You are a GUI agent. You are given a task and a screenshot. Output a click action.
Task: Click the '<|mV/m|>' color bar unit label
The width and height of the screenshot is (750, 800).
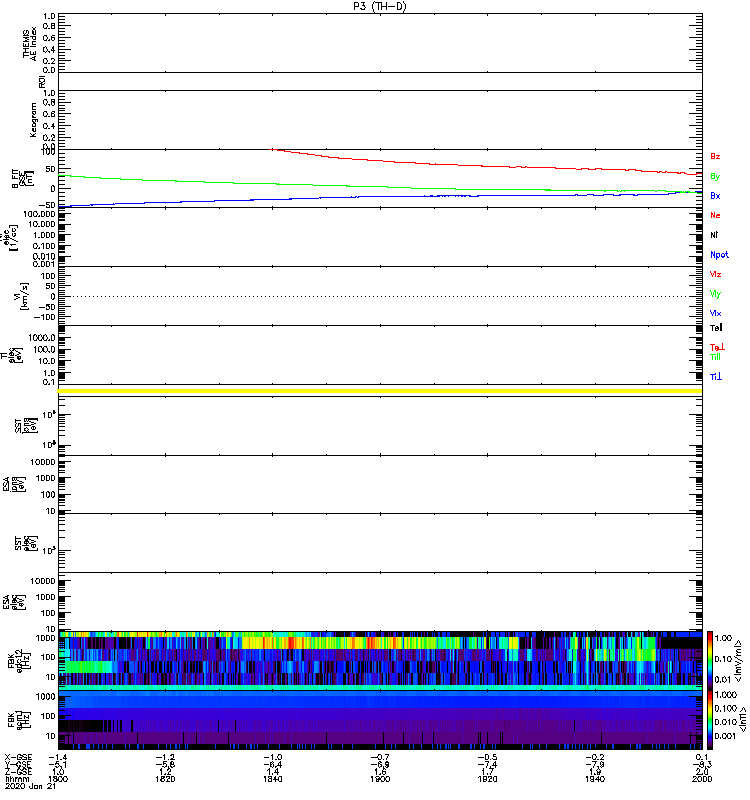pos(738,661)
